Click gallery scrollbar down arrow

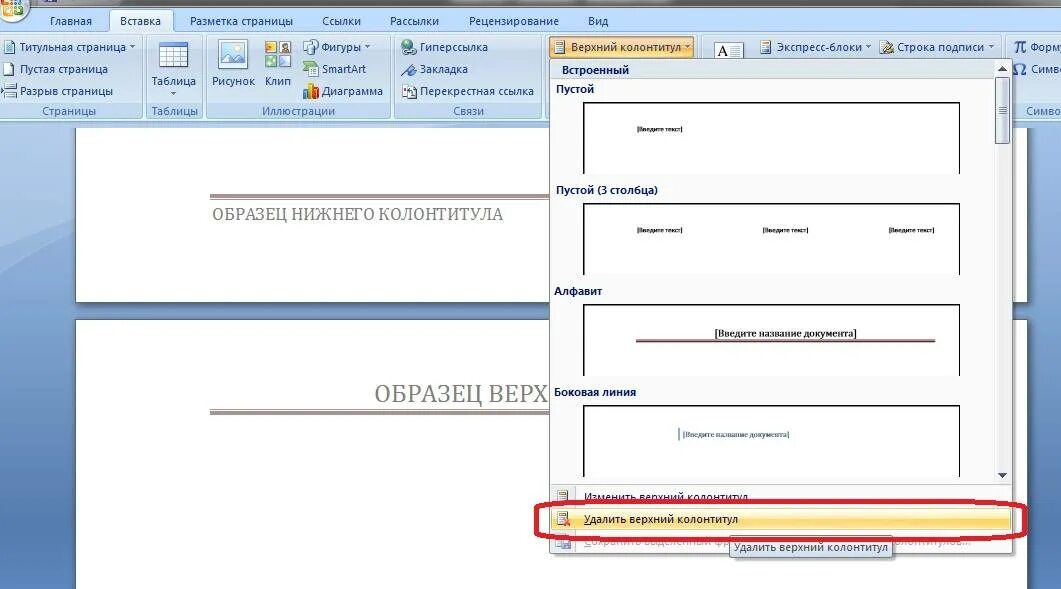[1002, 475]
